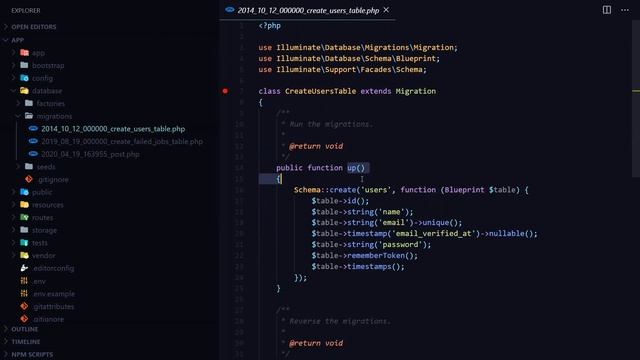640x360 pixels.
Task: Select the tests folder in explorer
Action: [40, 242]
